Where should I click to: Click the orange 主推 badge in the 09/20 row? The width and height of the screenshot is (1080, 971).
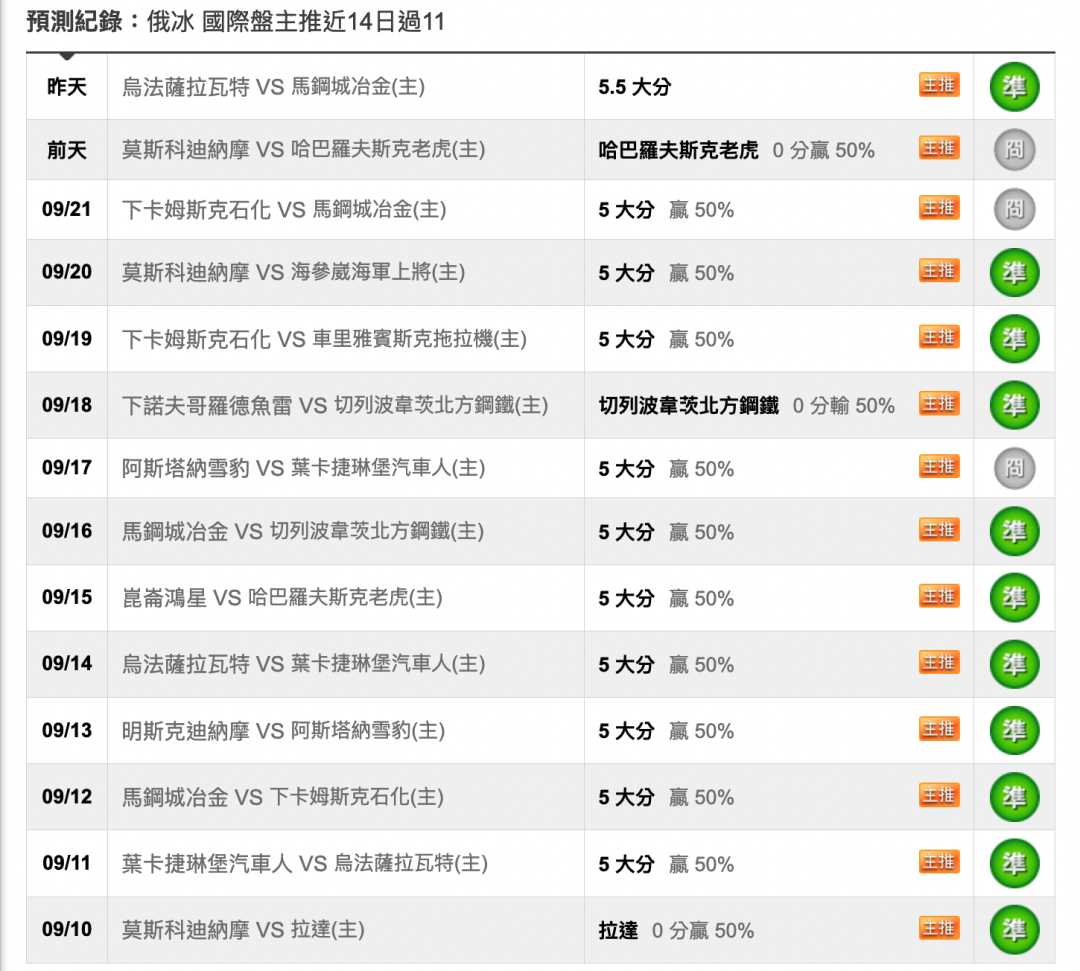click(939, 271)
